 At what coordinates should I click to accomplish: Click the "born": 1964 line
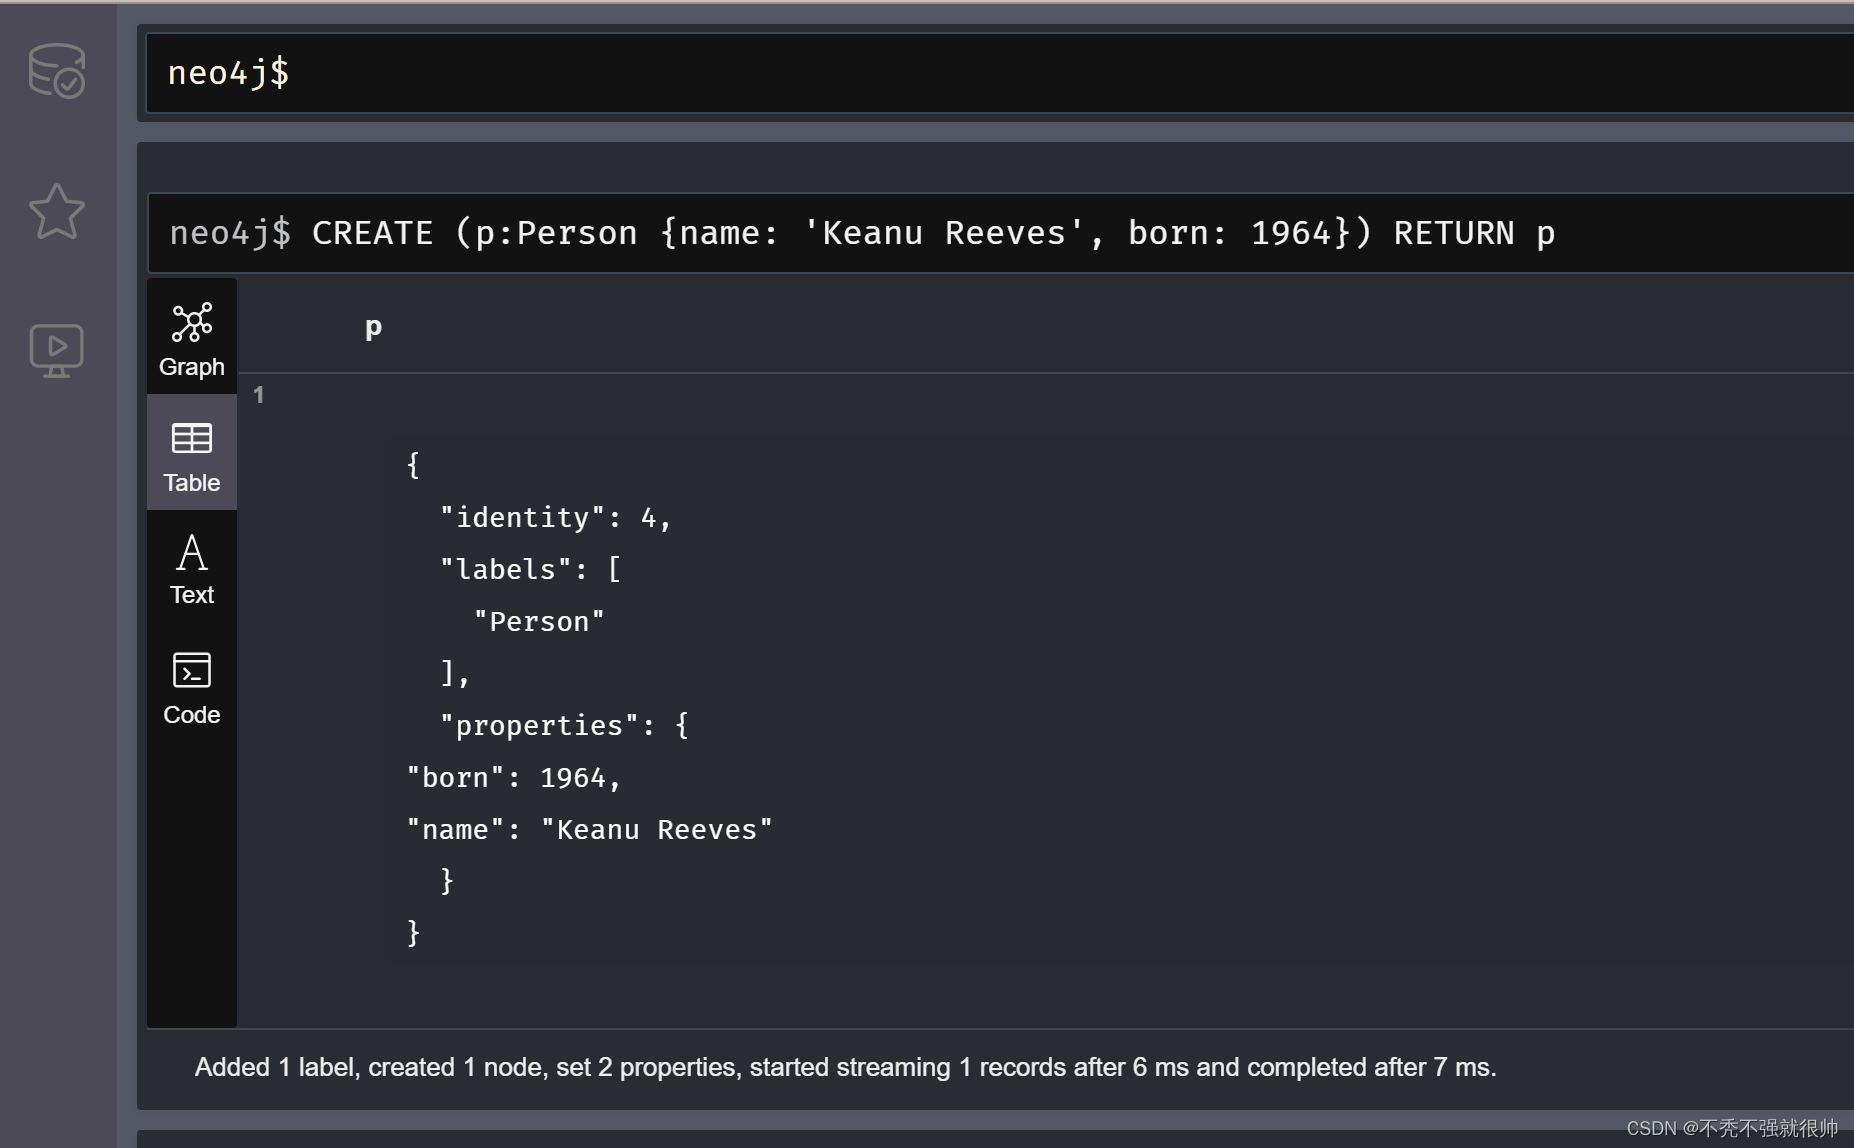pyautogui.click(x=514, y=778)
